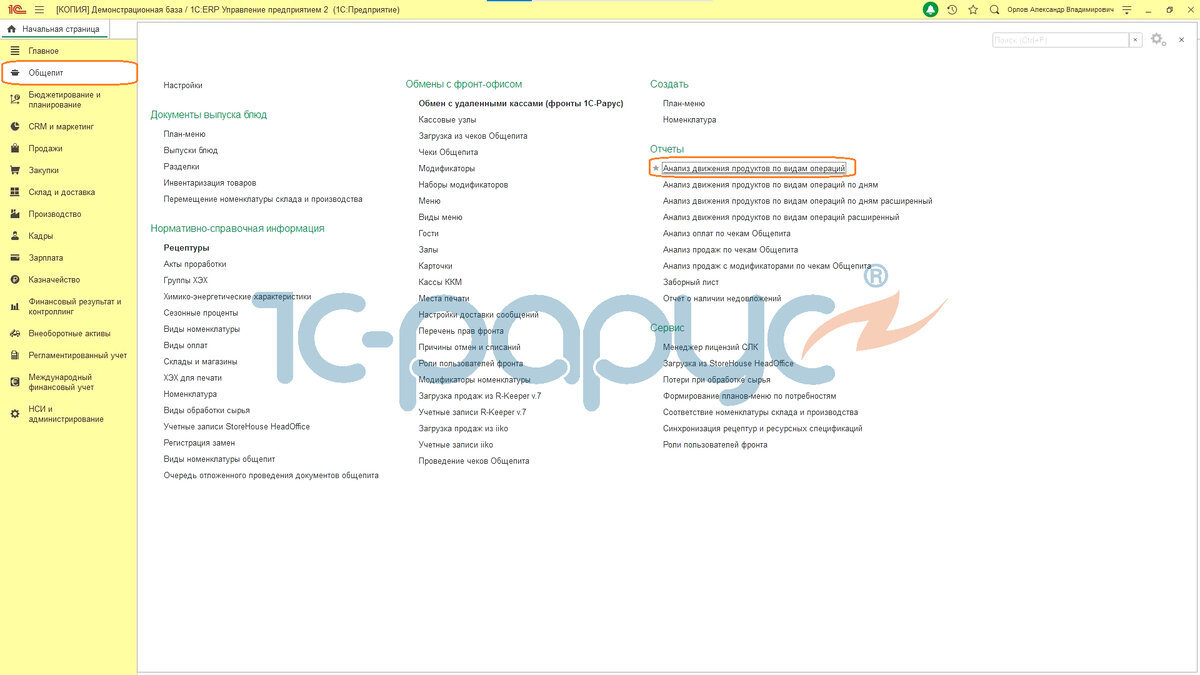
Task: Open the history clock icon
Action: (952, 9)
